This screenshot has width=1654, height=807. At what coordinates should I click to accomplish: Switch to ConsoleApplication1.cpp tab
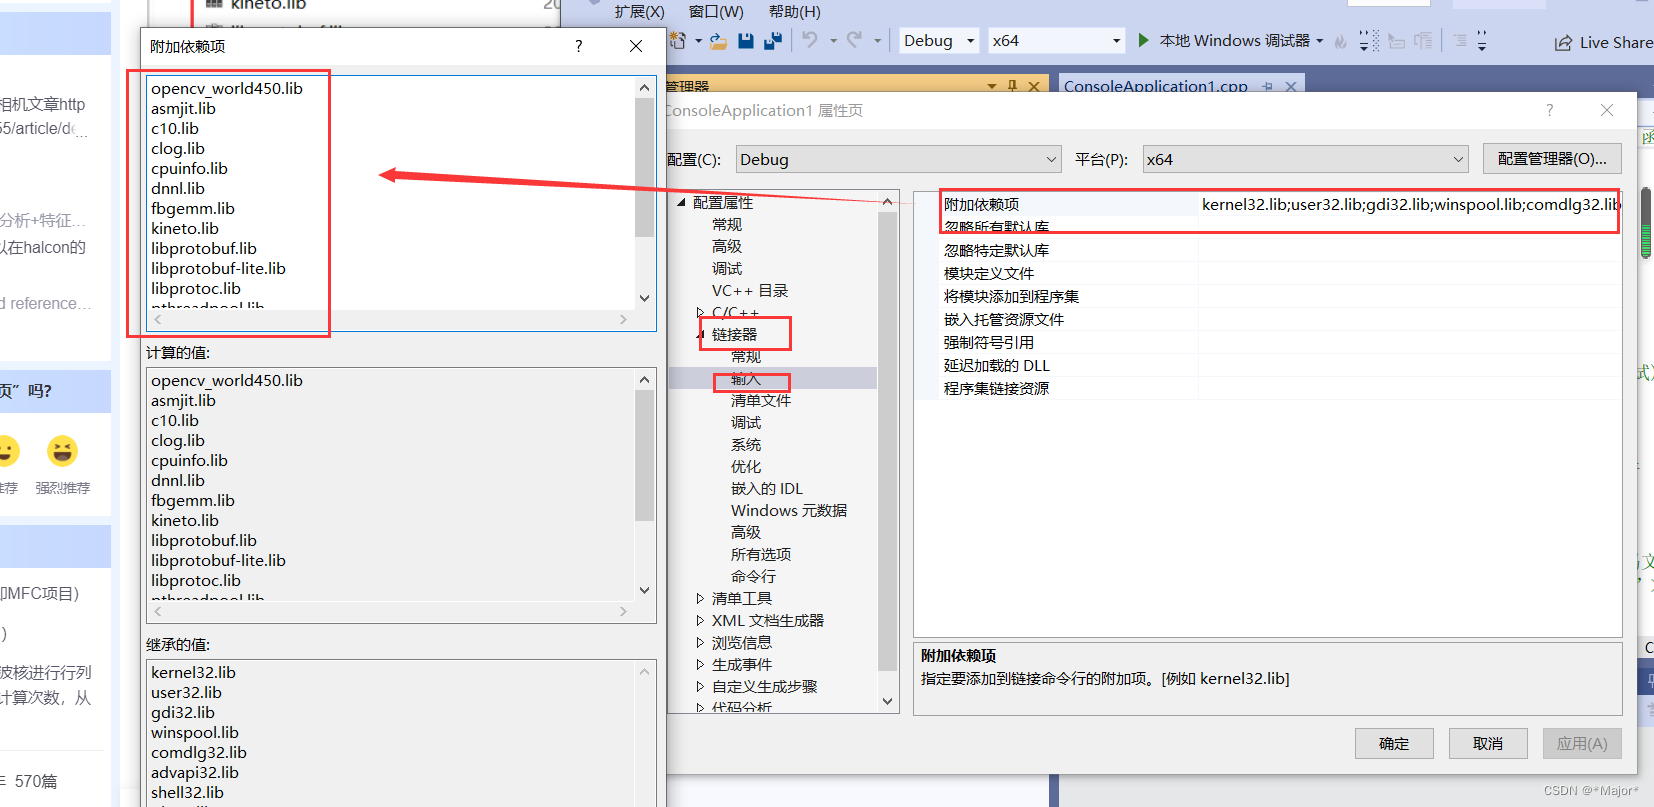(1155, 87)
